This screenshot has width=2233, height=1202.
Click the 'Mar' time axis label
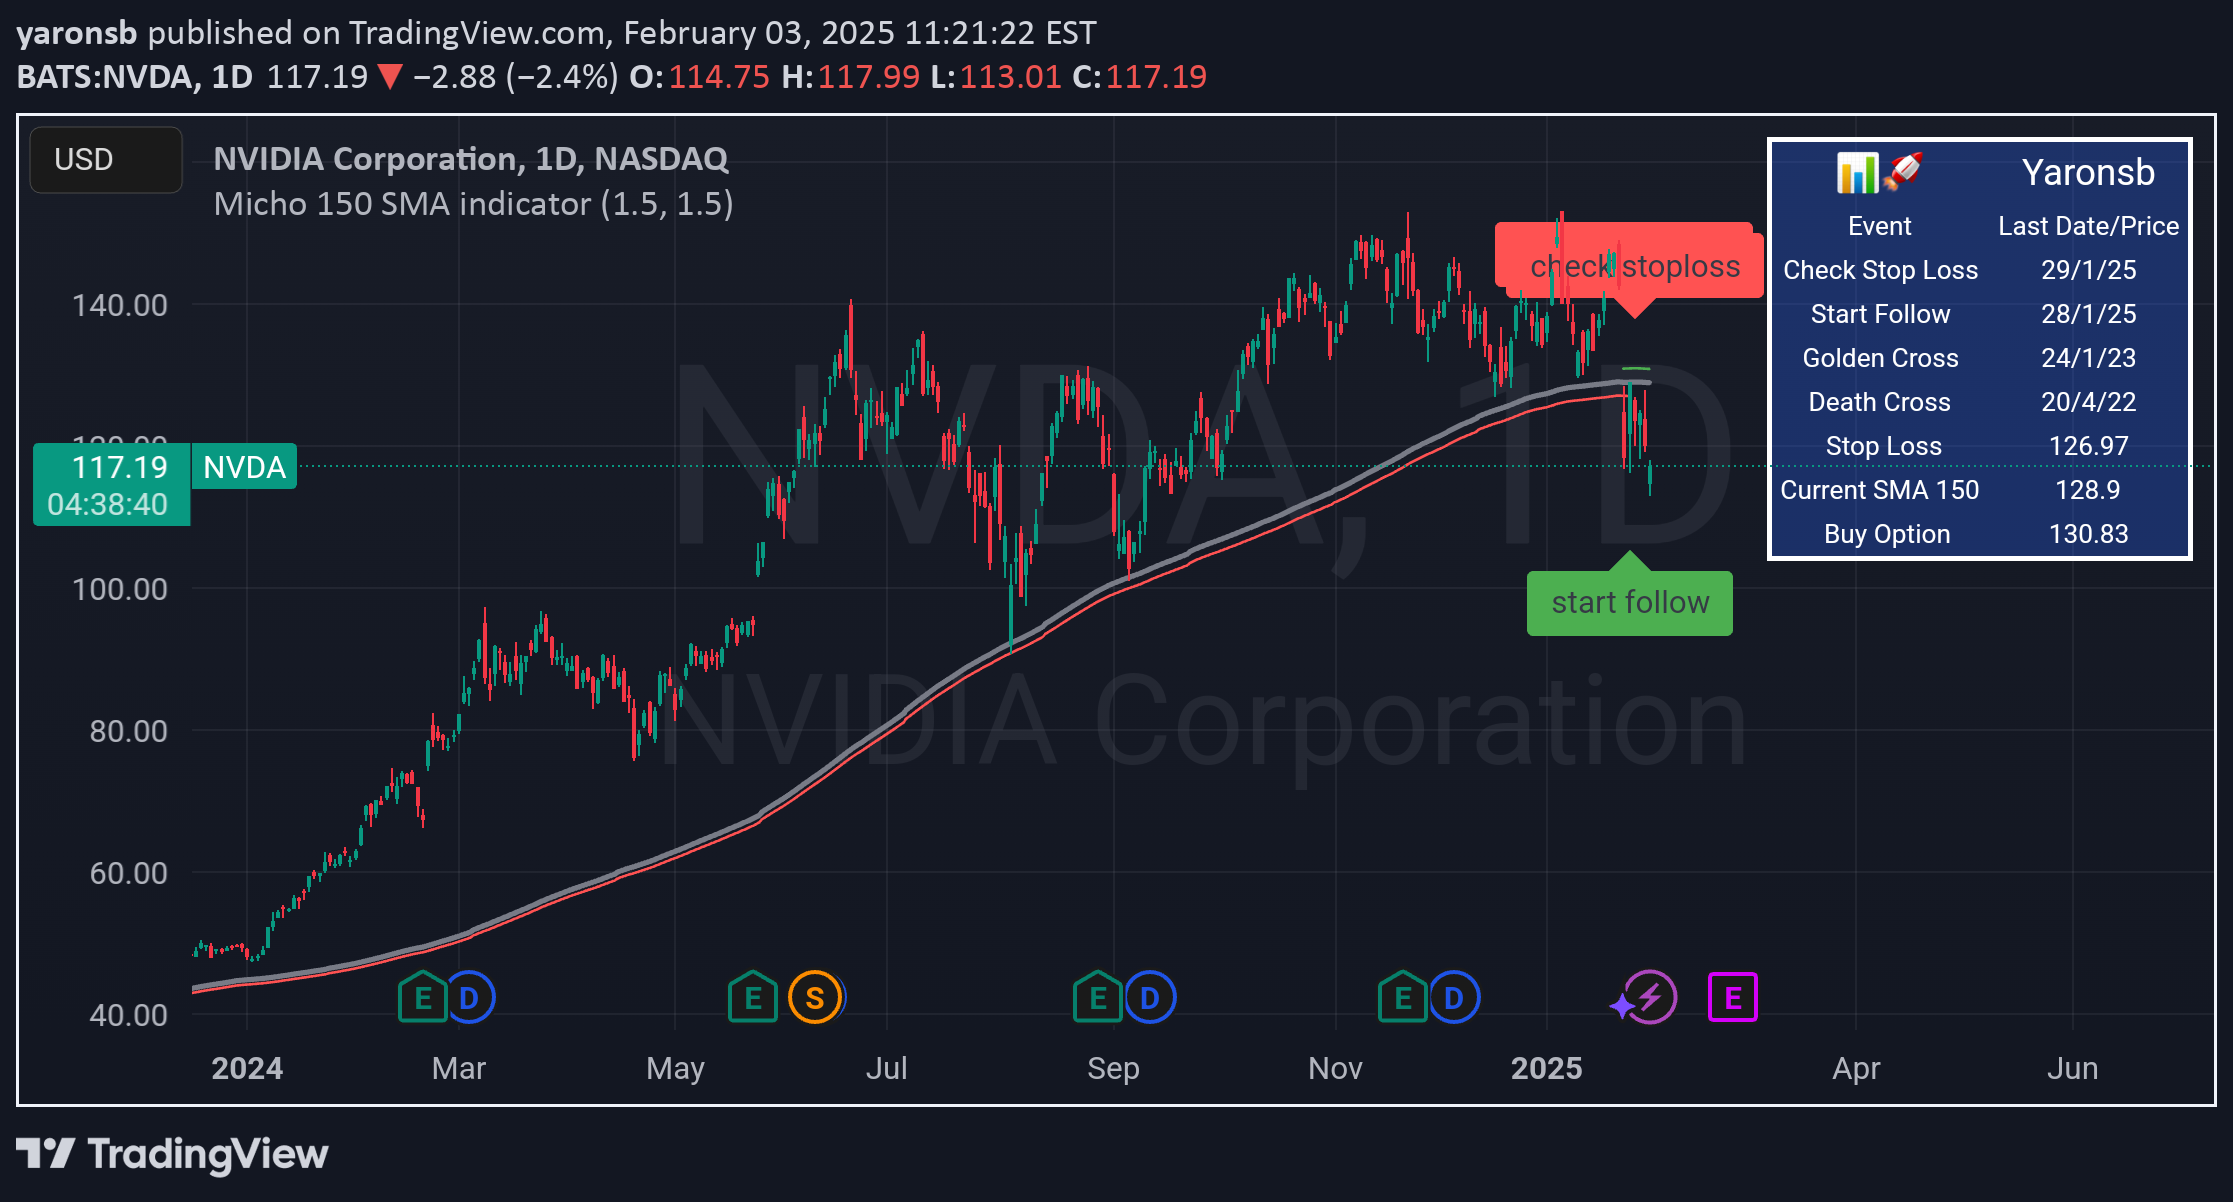[x=459, y=1068]
